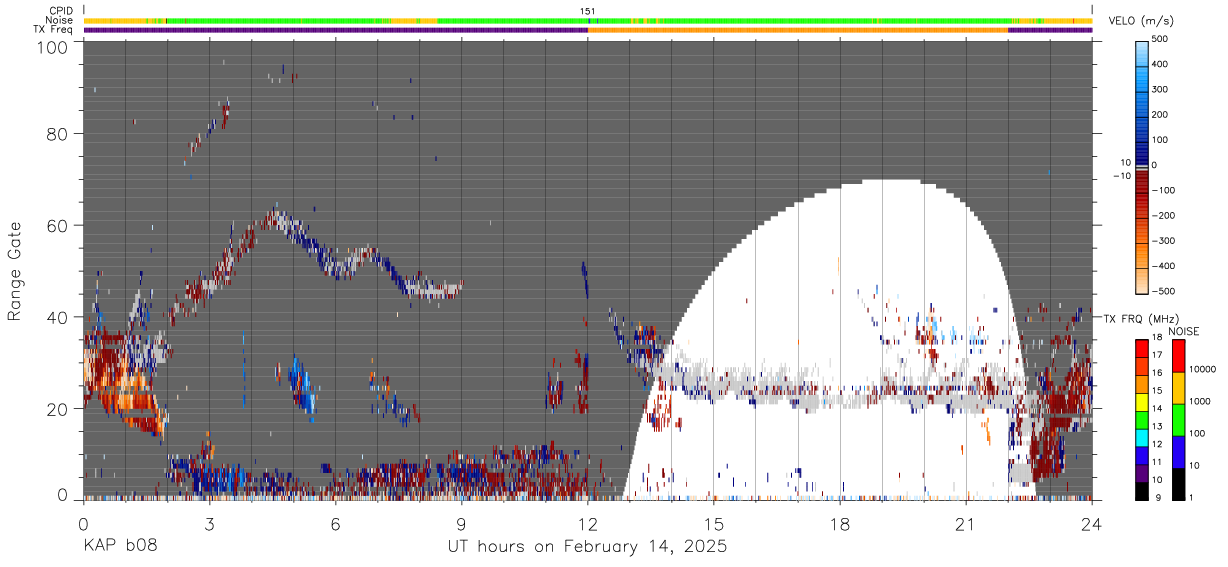Click 'UT hours on February 14, 2025' title
Screen dimensions: 1228x567
tap(586, 547)
